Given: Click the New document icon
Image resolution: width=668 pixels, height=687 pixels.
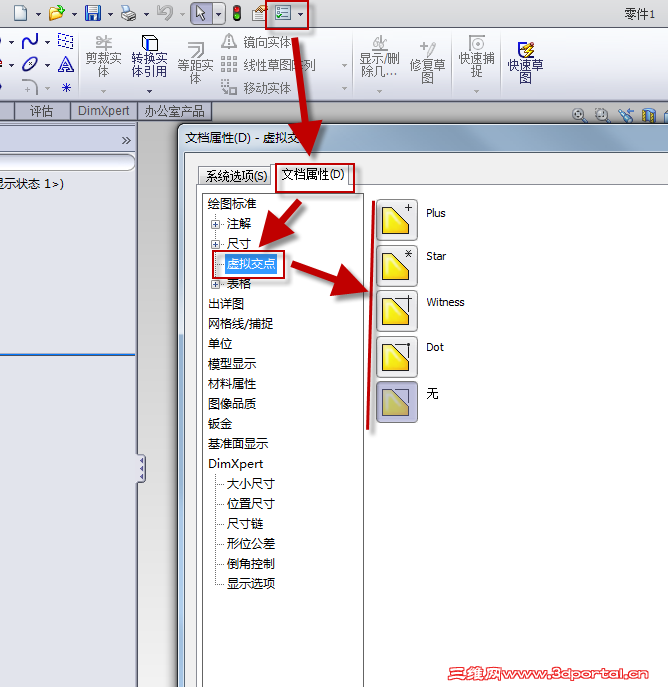Looking at the screenshot, I should [x=21, y=13].
